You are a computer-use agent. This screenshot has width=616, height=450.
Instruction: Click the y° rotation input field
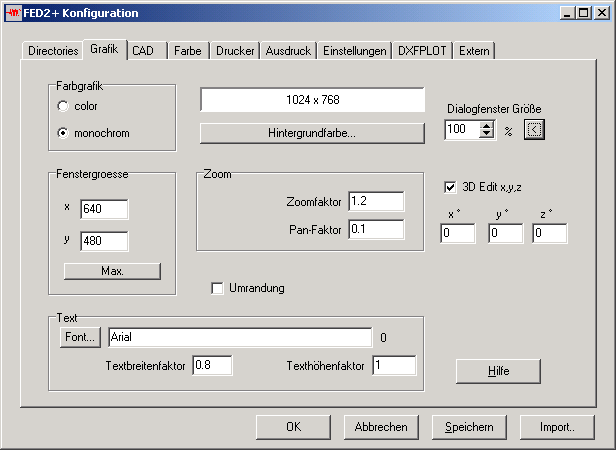point(506,233)
